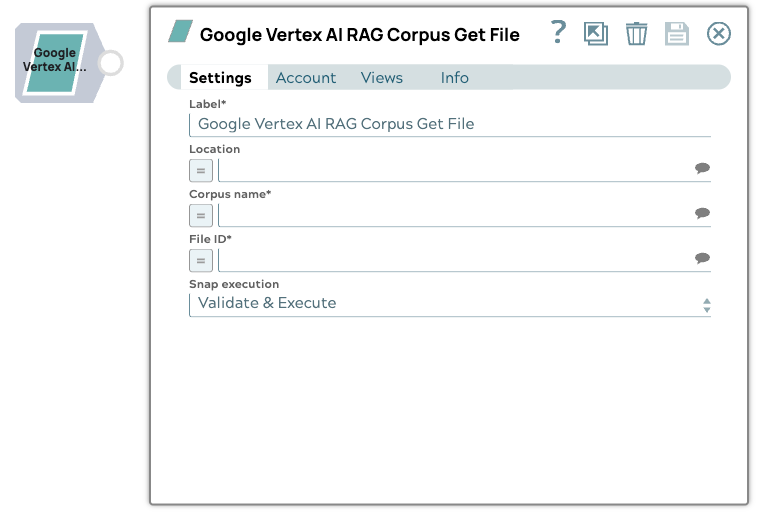Switch to the Account tab
This screenshot has height=514, width=765.
point(306,78)
